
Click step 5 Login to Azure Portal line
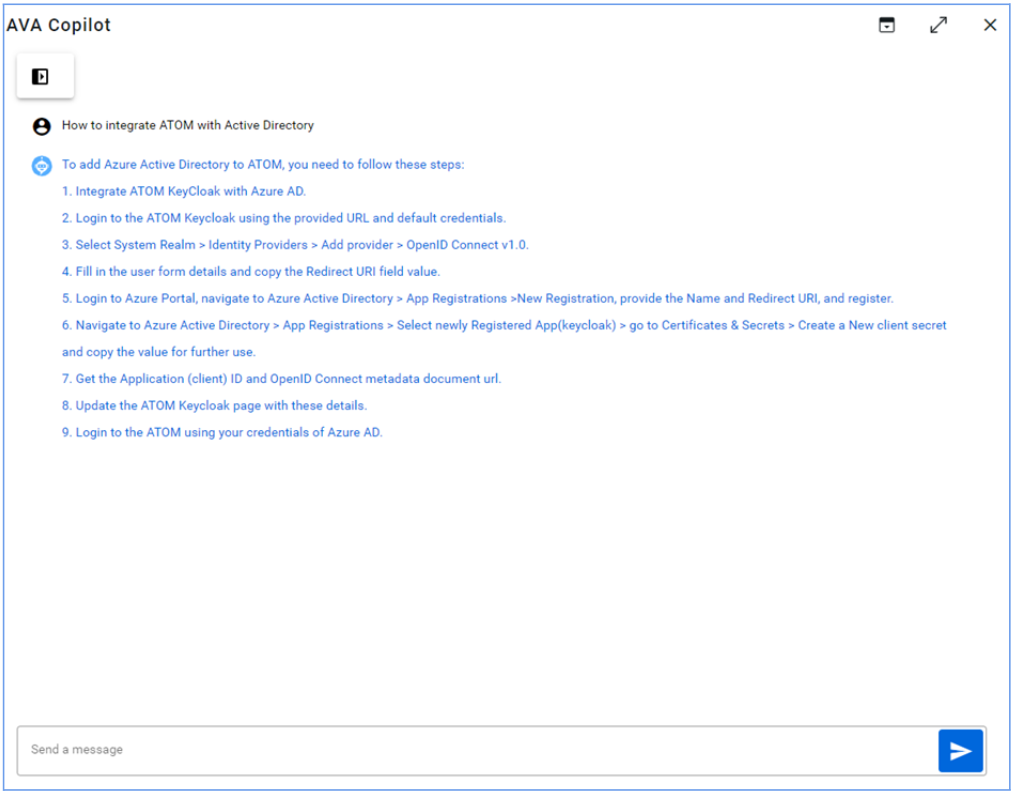tap(477, 298)
